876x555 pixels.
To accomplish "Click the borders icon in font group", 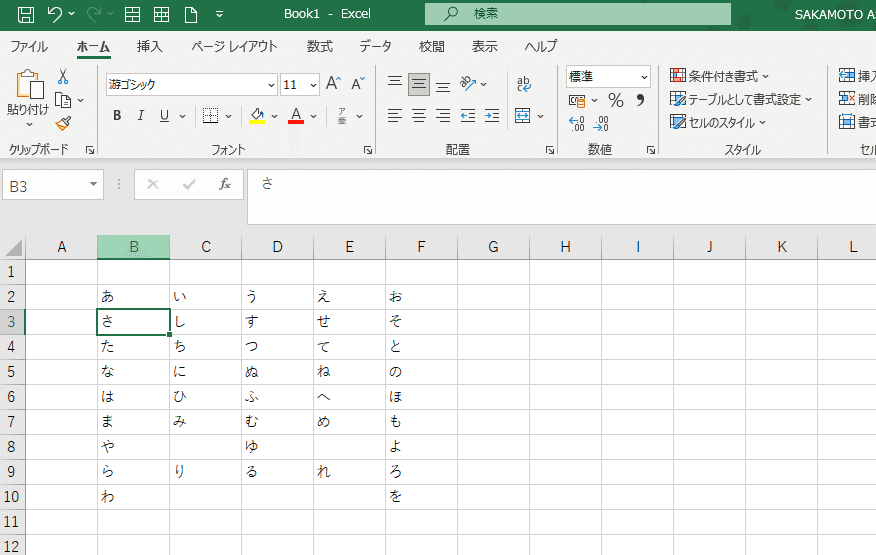I will click(210, 116).
